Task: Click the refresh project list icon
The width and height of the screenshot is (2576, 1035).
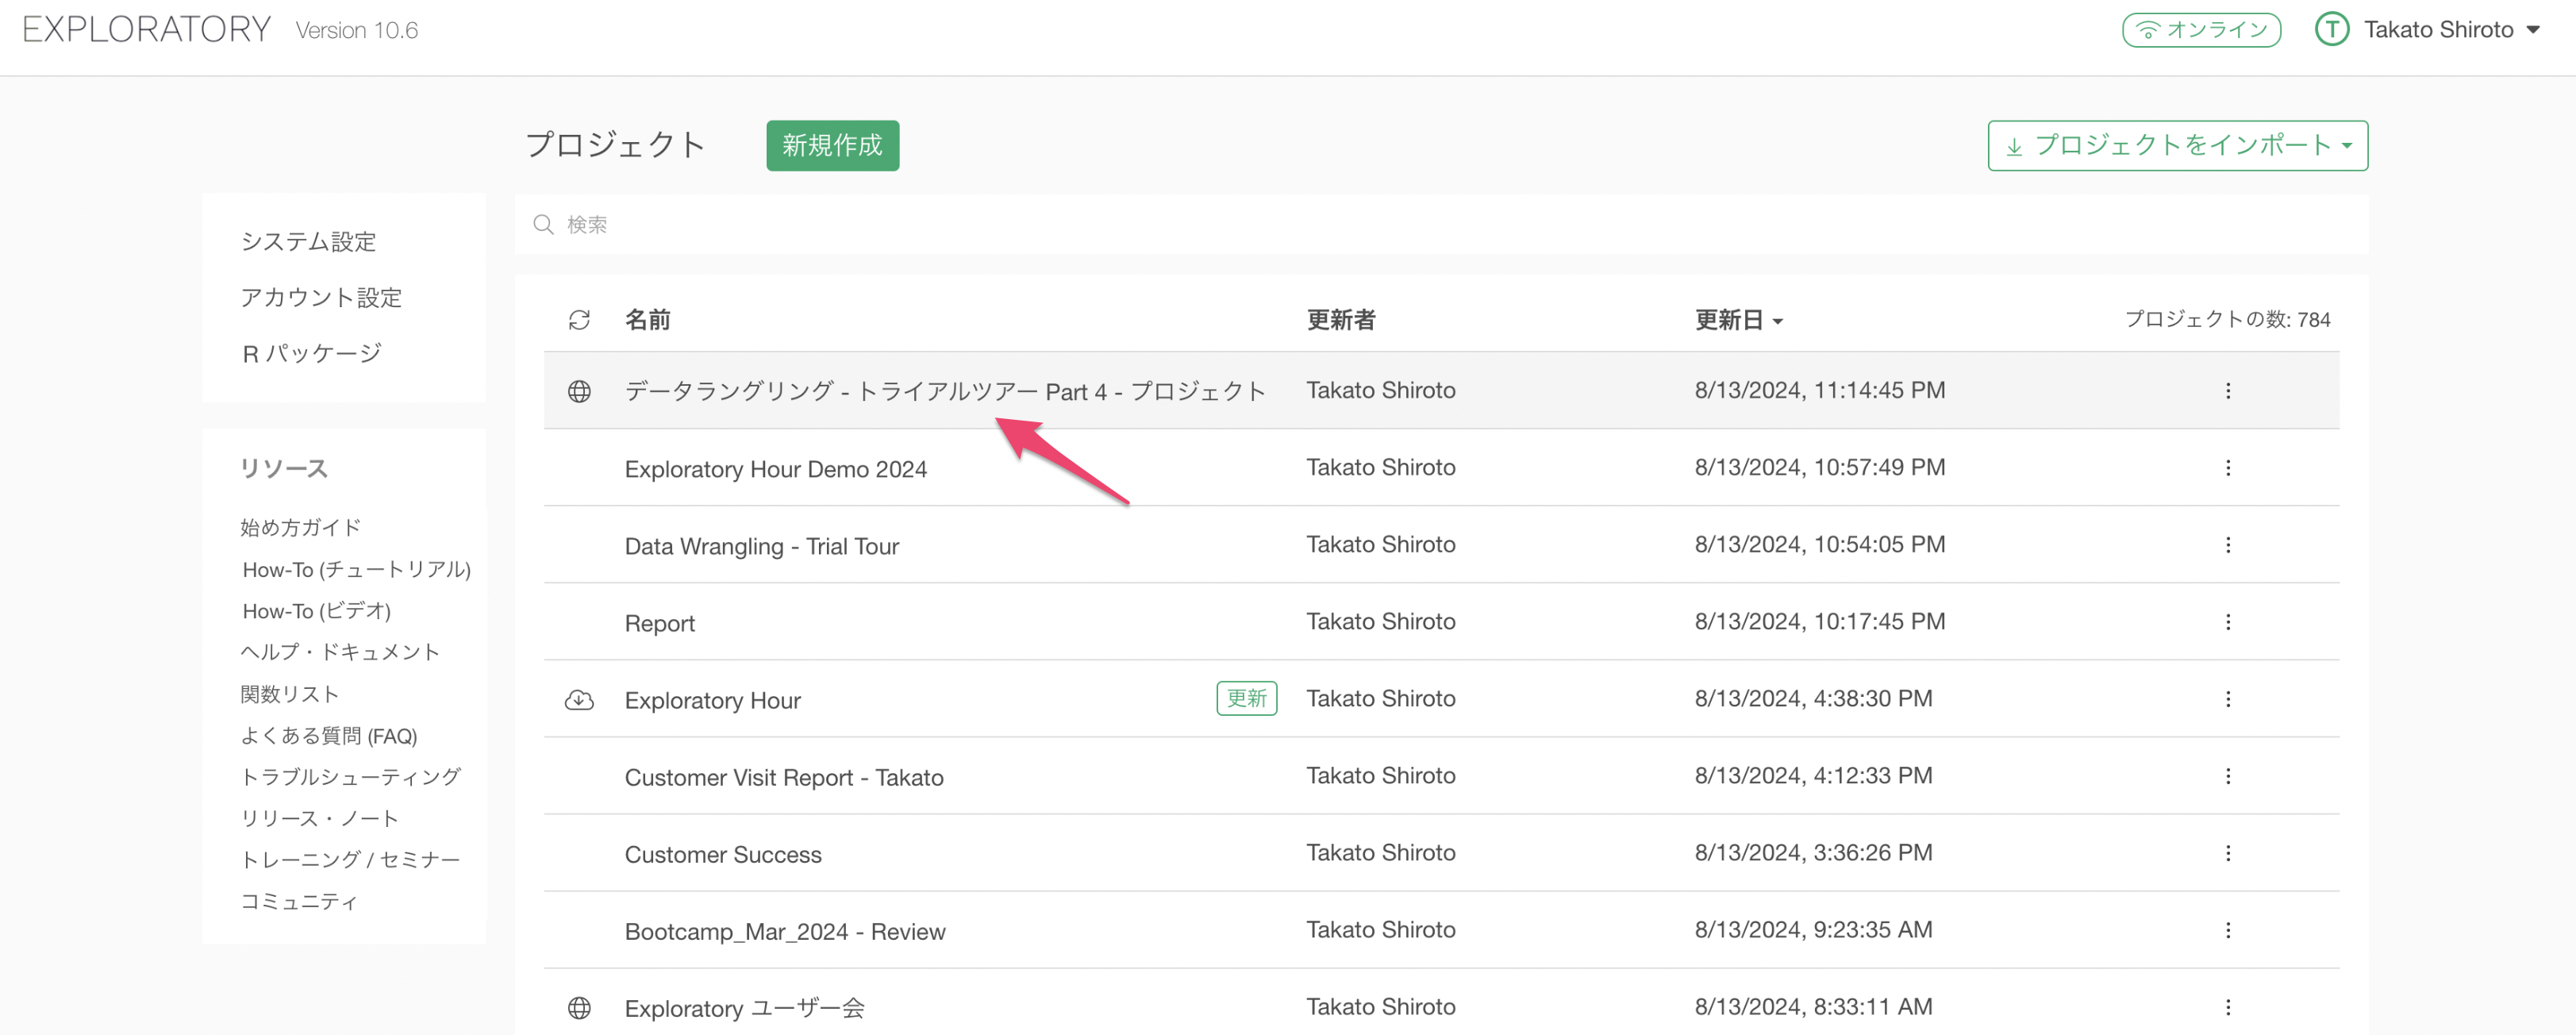Action: coord(579,320)
